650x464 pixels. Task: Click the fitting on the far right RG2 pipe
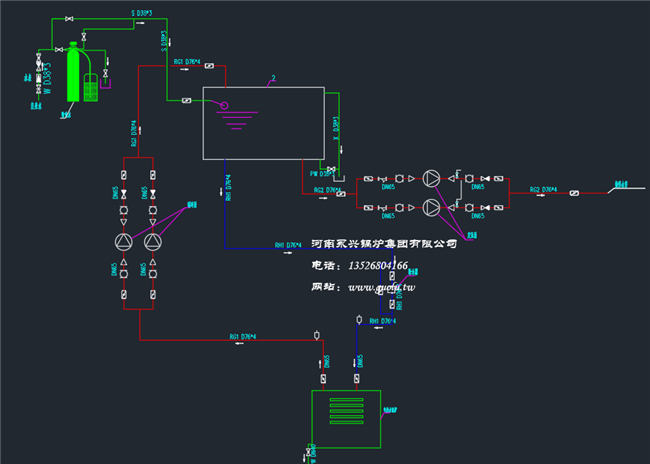[x=574, y=193]
